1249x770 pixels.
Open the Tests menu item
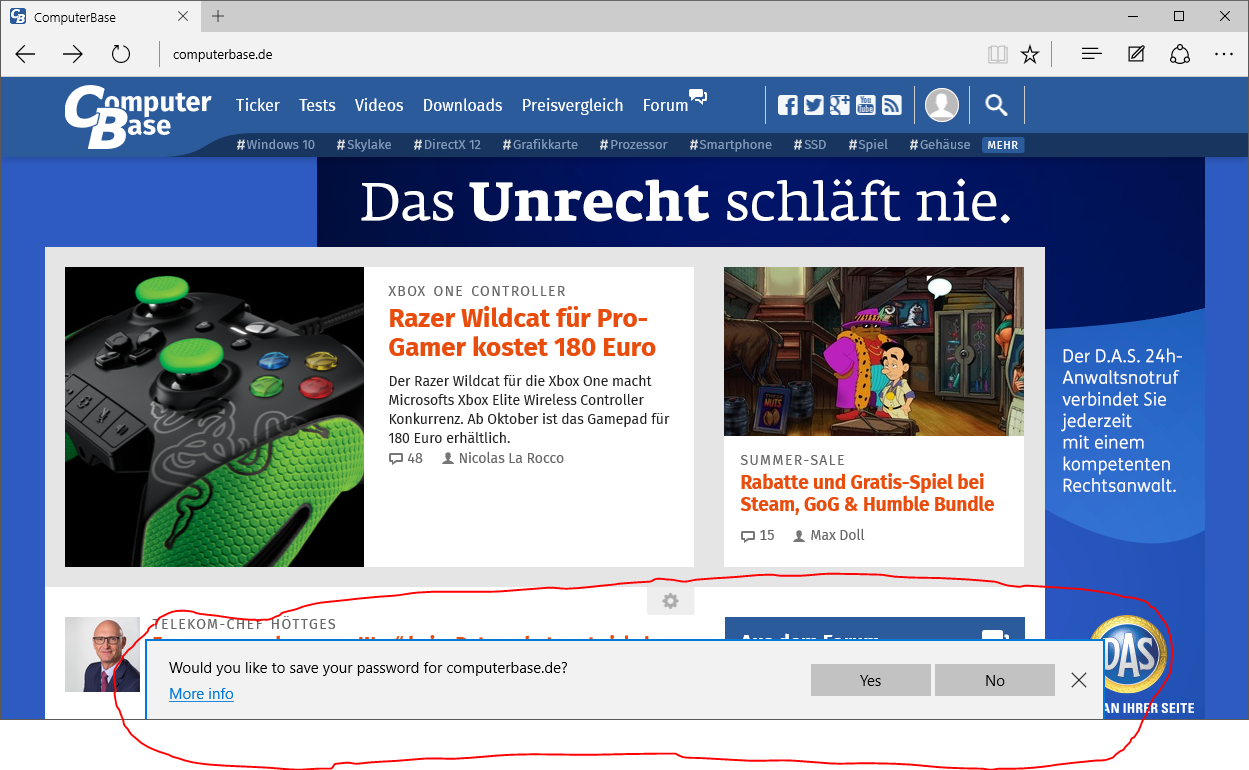pos(317,105)
